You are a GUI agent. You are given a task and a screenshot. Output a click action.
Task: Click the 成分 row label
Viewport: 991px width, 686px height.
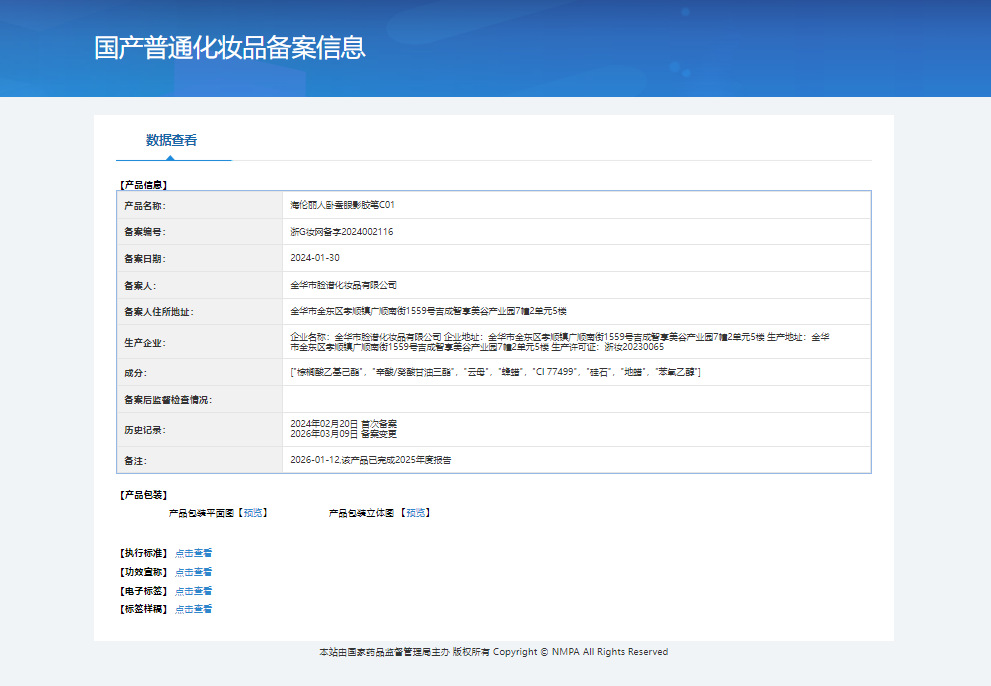pos(135,373)
